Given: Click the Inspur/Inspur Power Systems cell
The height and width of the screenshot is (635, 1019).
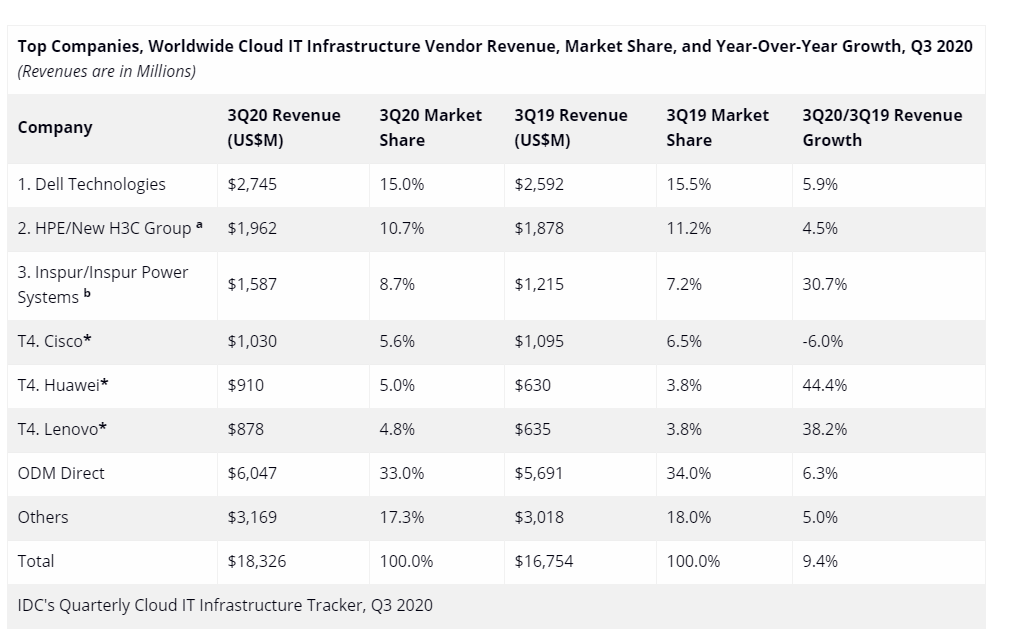Looking at the screenshot, I should pyautogui.click(x=103, y=285).
